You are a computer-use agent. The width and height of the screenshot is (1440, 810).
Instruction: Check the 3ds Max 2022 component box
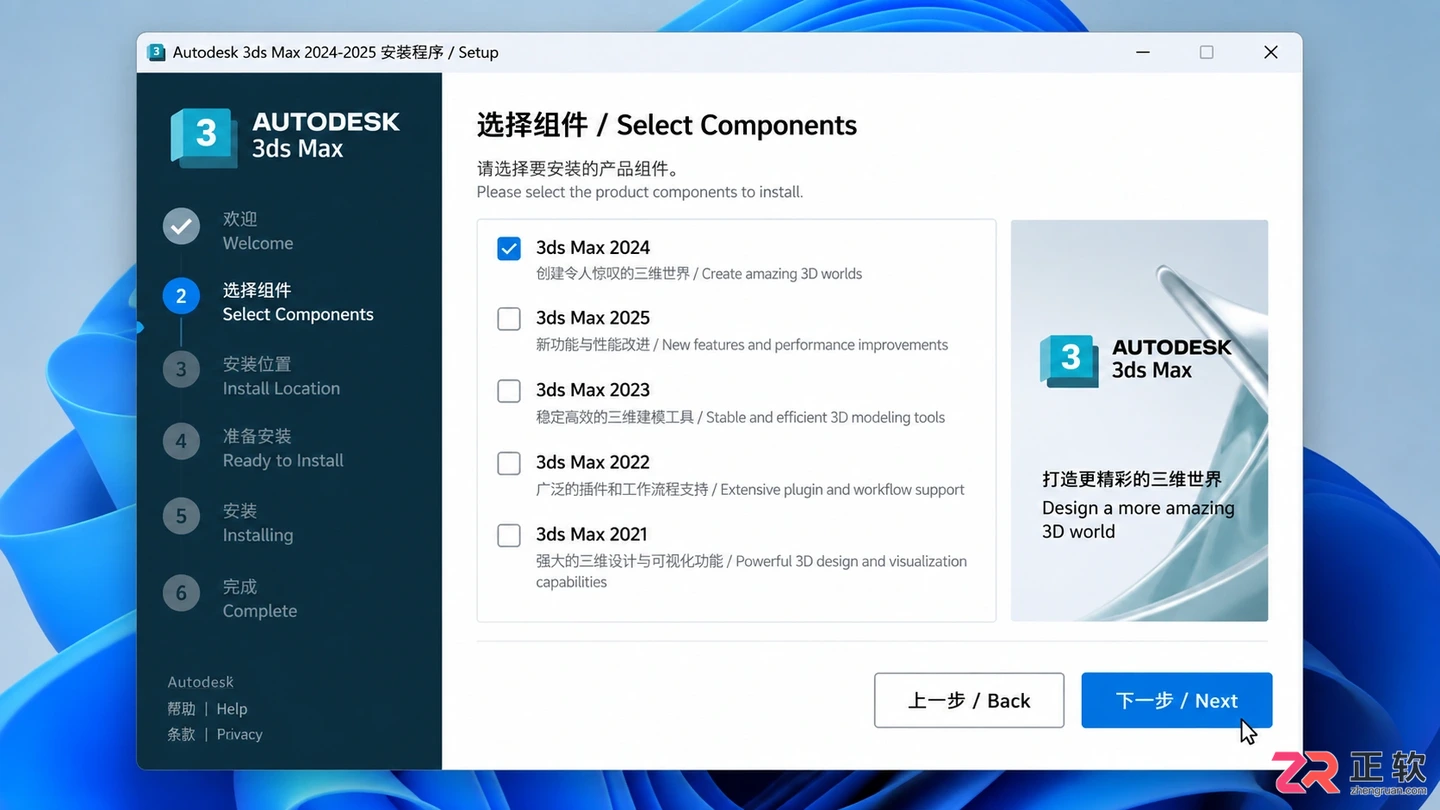(x=509, y=463)
